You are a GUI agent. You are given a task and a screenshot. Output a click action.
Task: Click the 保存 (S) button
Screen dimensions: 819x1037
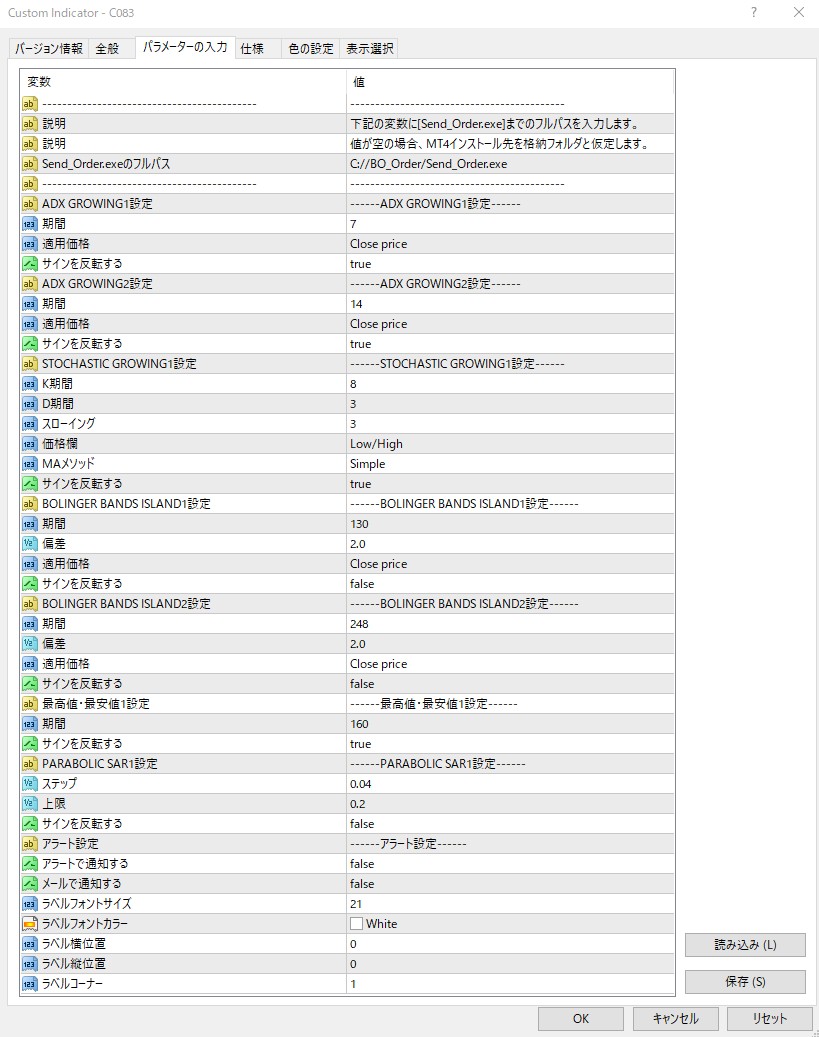[x=745, y=981]
